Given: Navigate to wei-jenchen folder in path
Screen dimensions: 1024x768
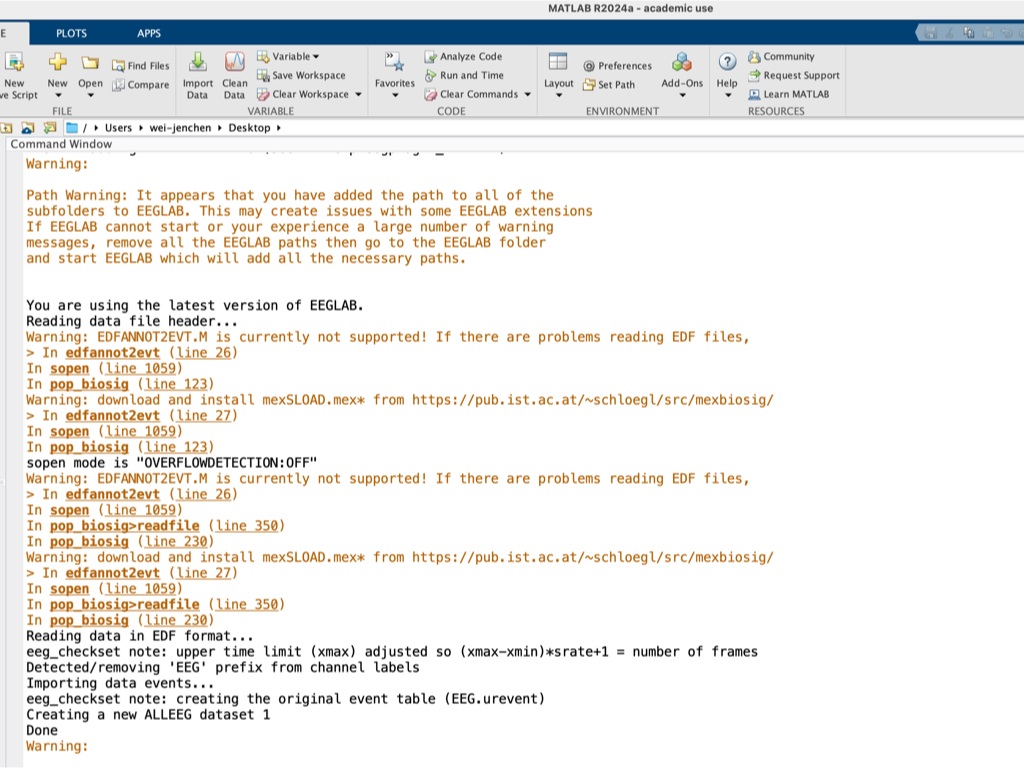Looking at the screenshot, I should (x=180, y=128).
